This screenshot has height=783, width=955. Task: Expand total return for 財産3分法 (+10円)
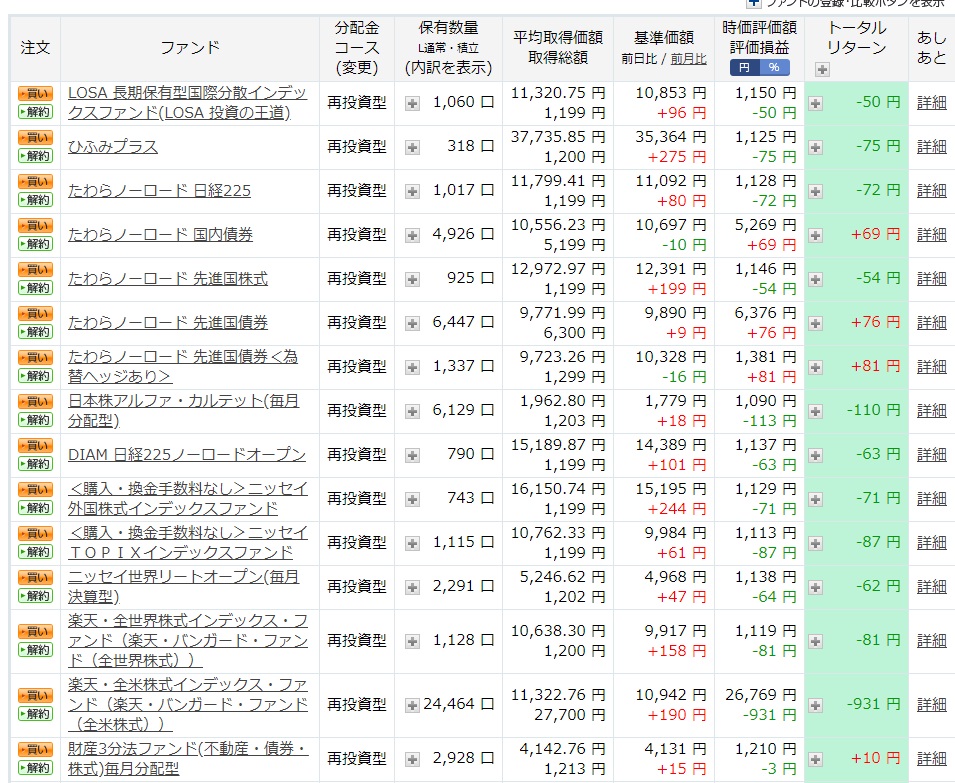(x=816, y=759)
